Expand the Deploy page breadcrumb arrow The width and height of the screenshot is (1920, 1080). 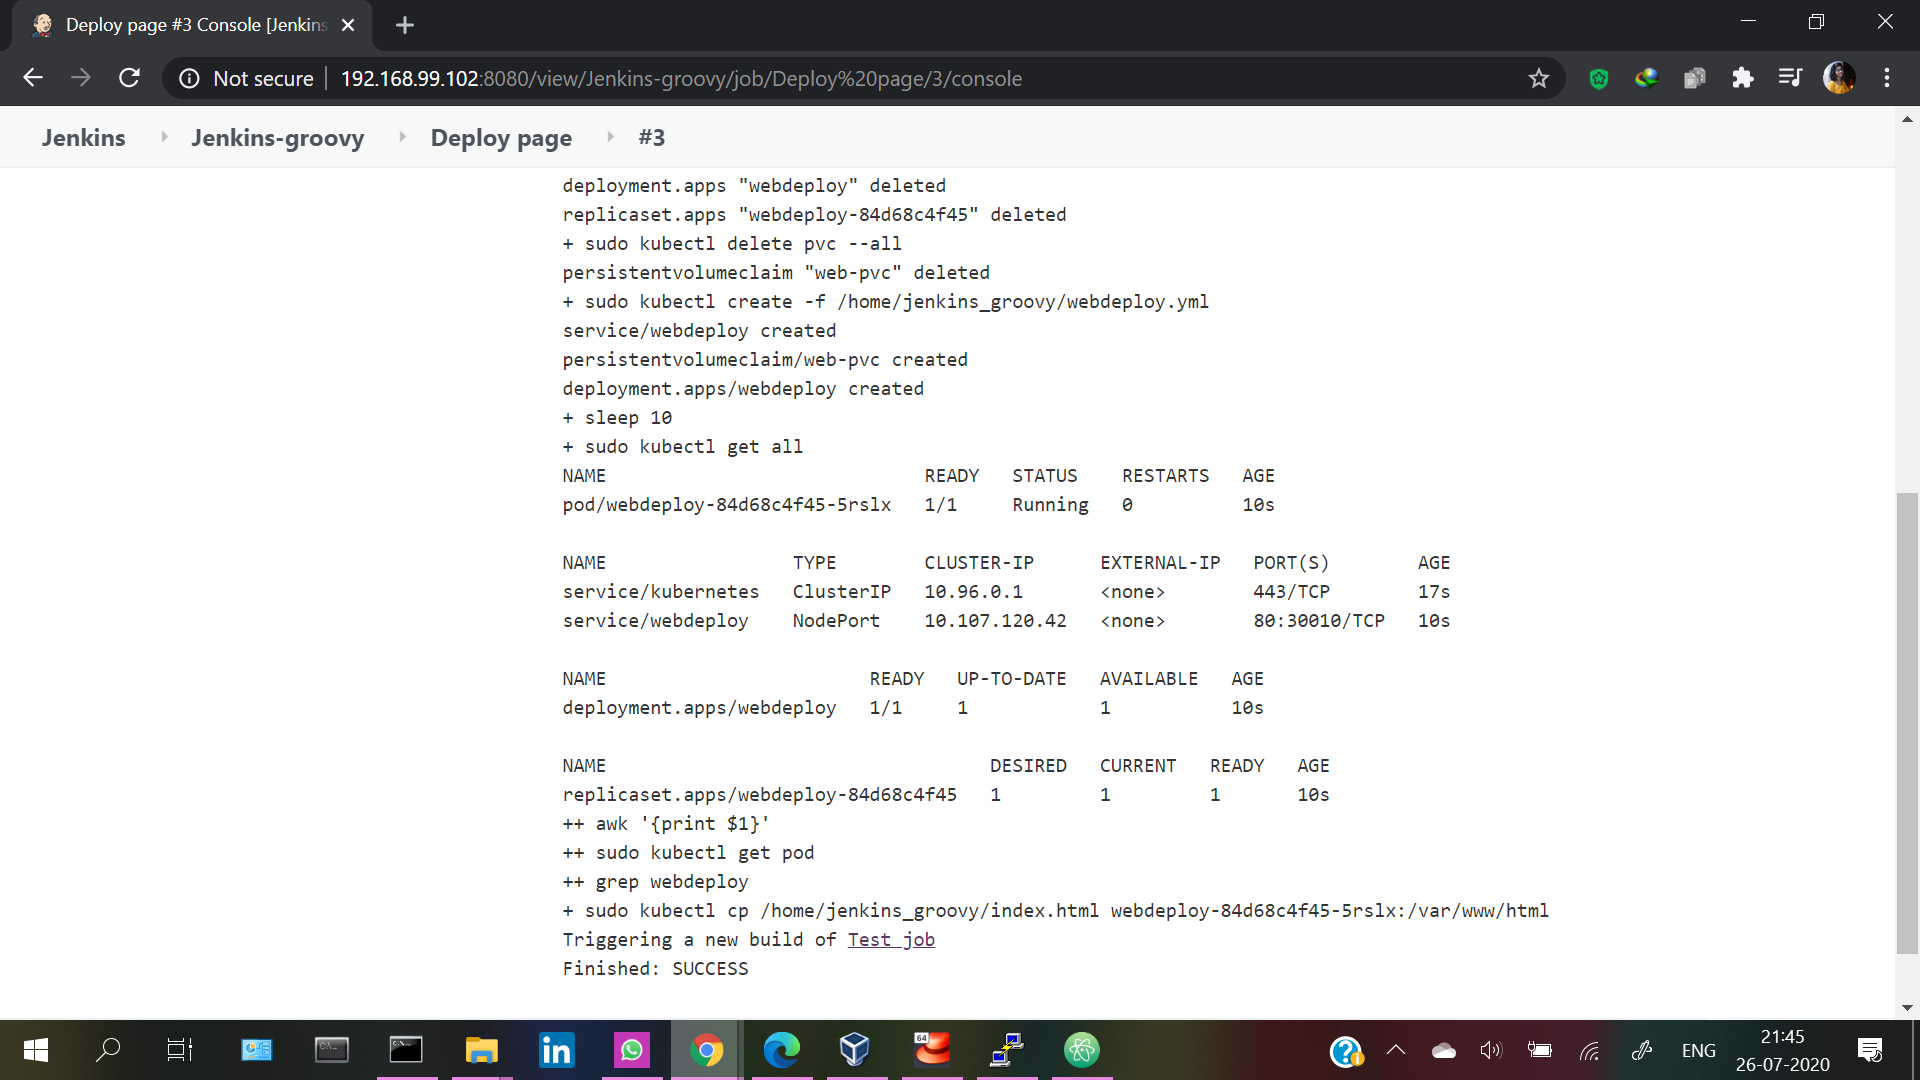[x=610, y=137]
